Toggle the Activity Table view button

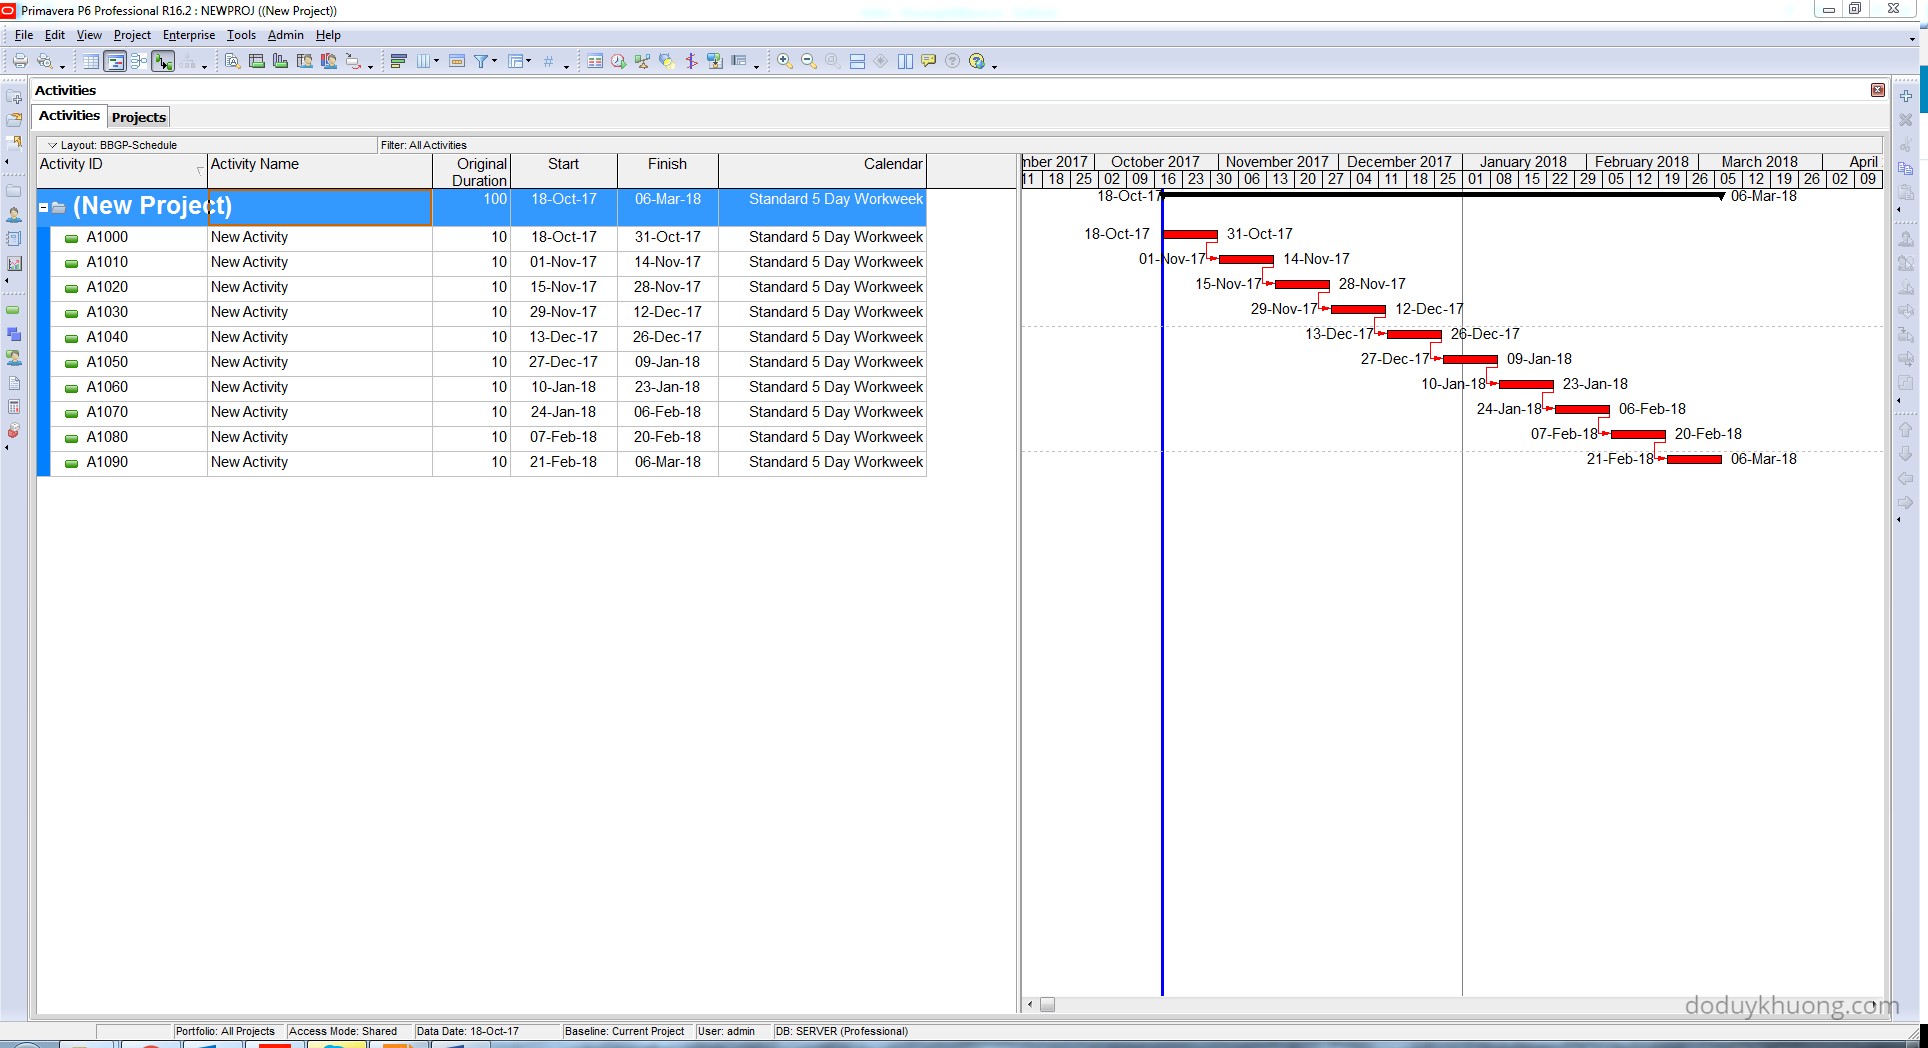[x=91, y=62]
